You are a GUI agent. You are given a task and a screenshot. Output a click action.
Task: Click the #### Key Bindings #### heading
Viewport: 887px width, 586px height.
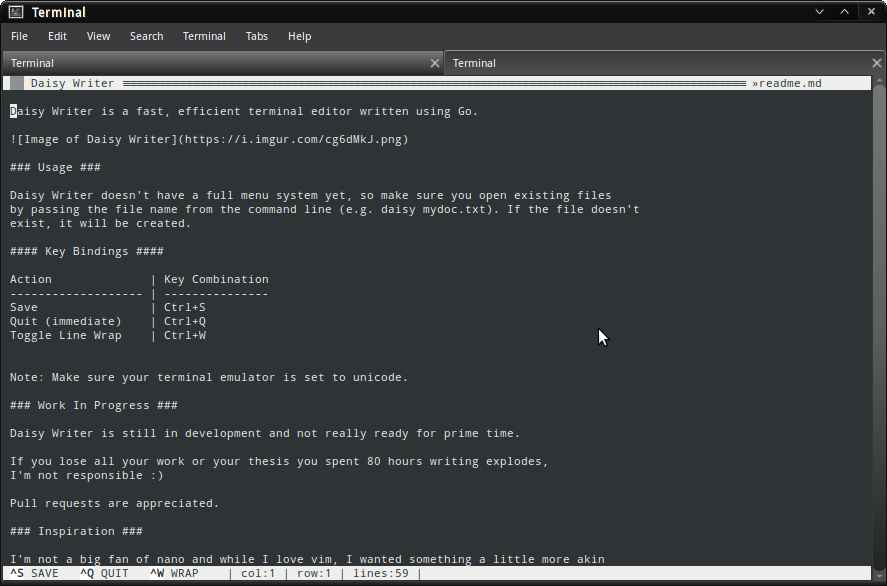click(x=87, y=251)
